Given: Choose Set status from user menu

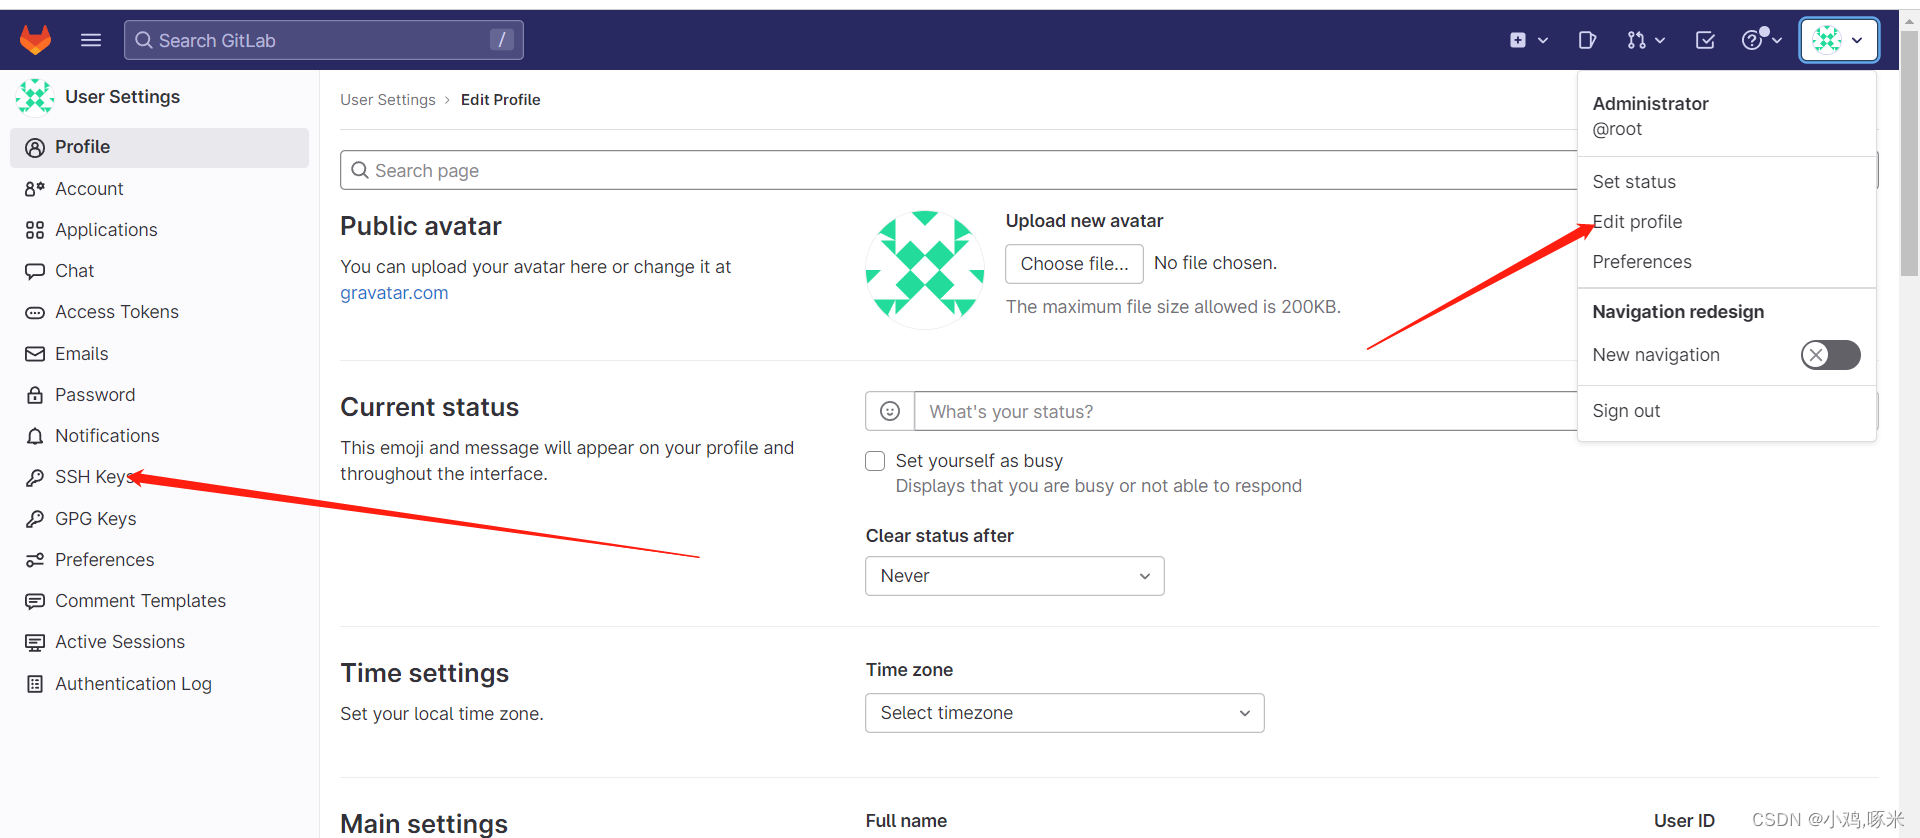Looking at the screenshot, I should click(1634, 181).
